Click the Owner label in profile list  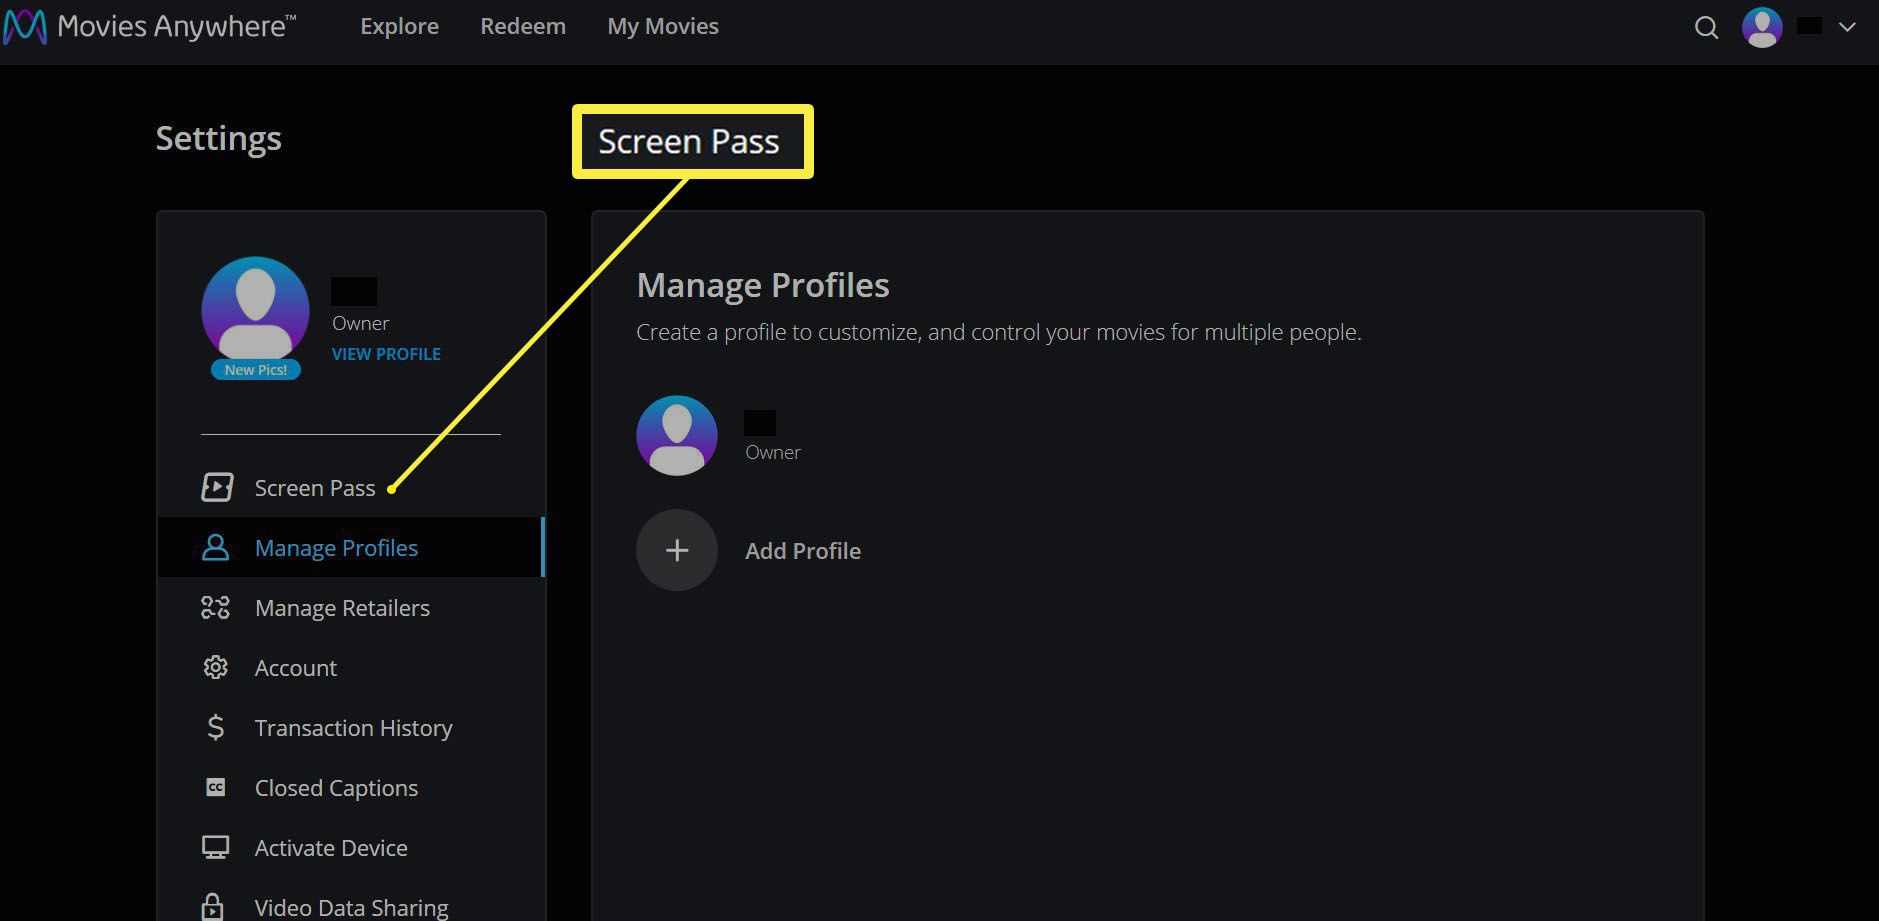pyautogui.click(x=773, y=452)
